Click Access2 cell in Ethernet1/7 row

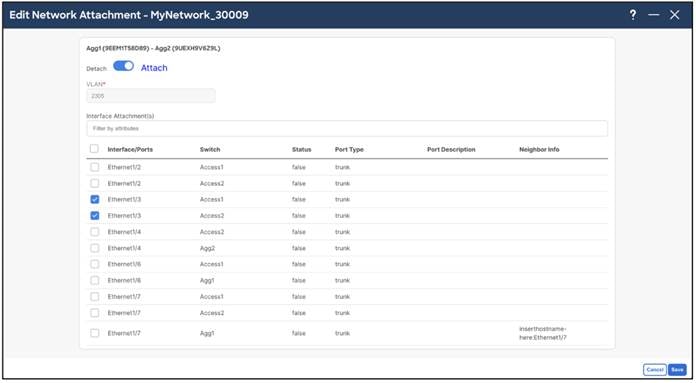tap(212, 313)
